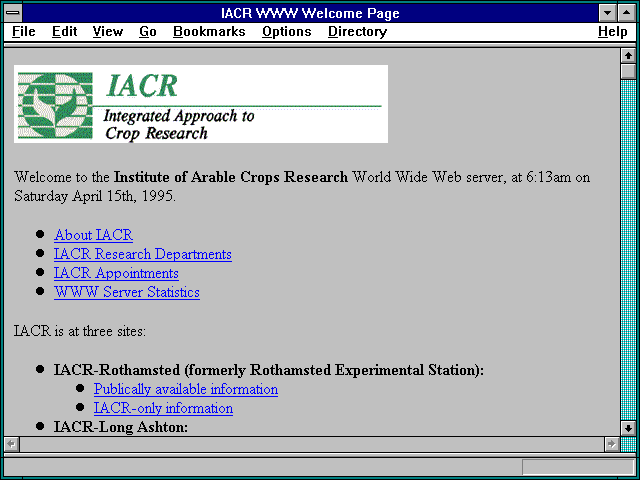The image size is (640, 480).
Task: Open WWW Server Statistics link
Action: (127, 292)
